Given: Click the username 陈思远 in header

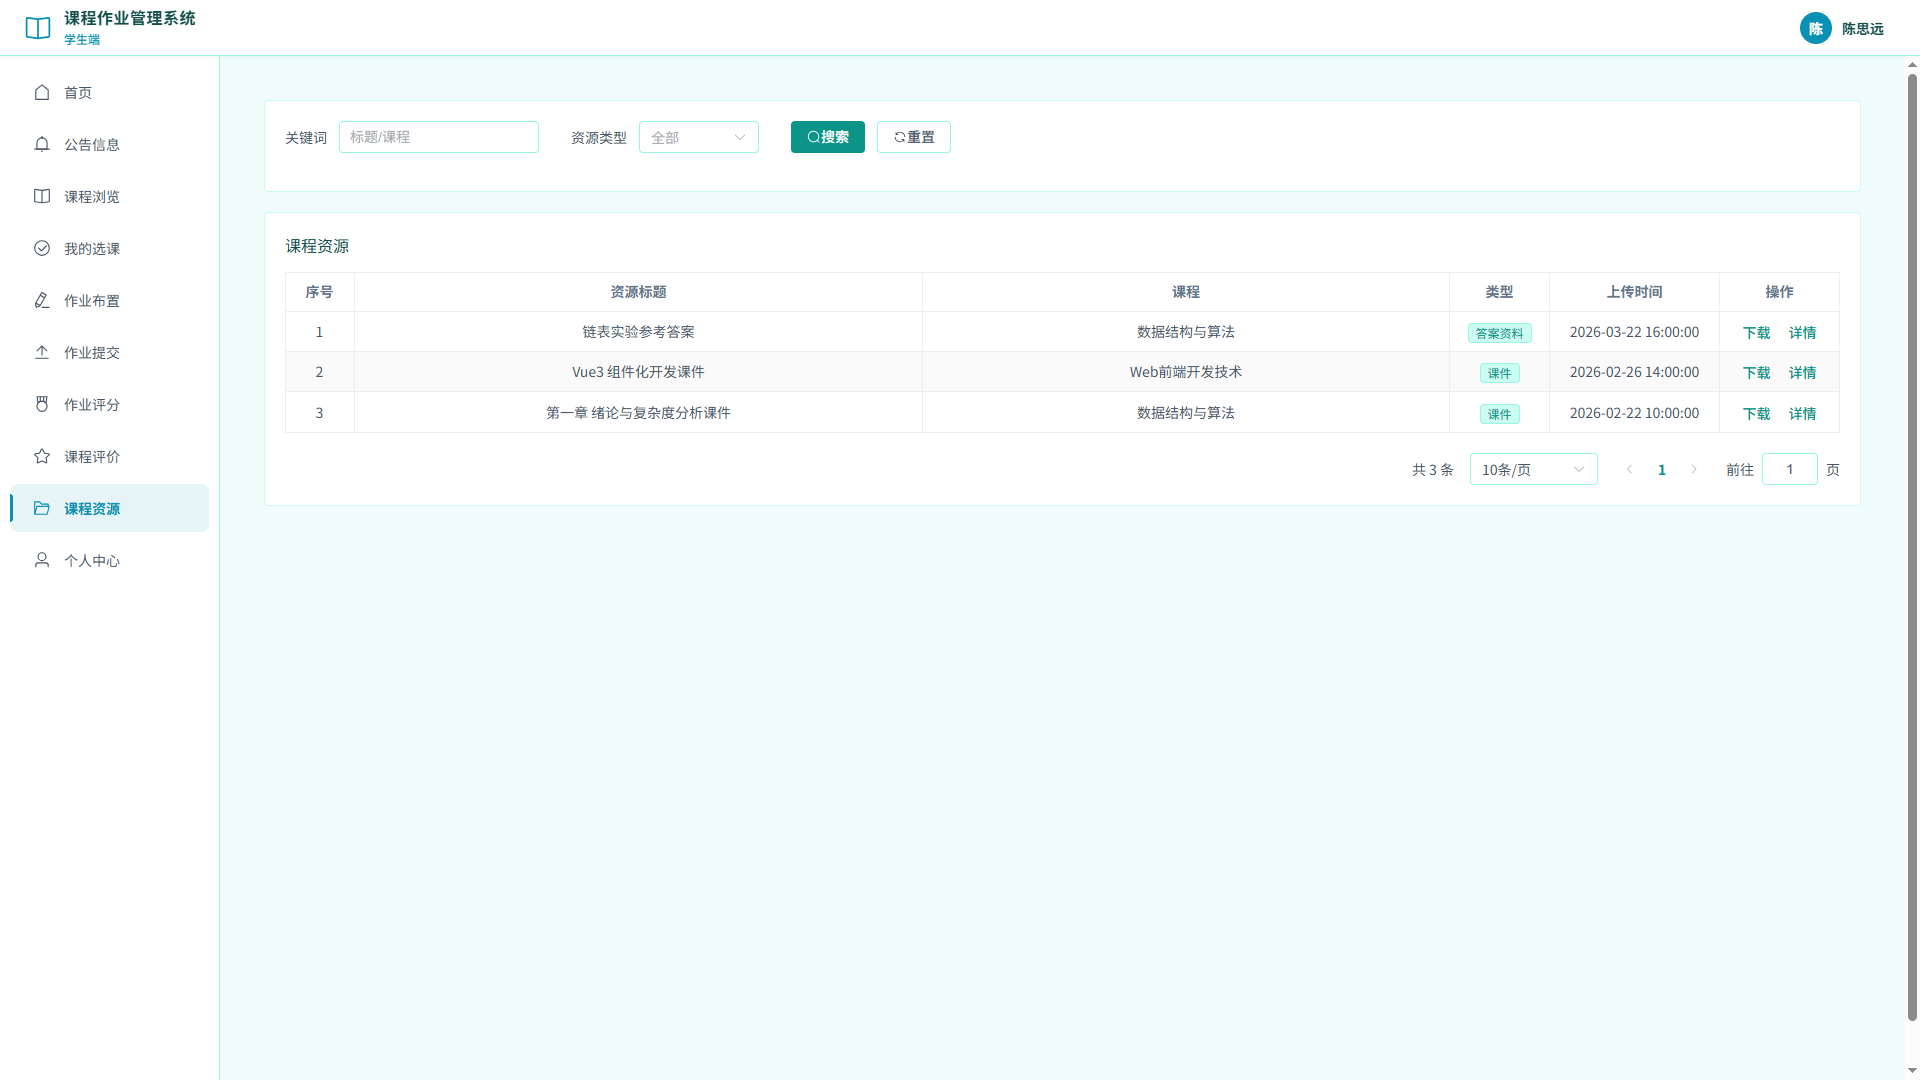Looking at the screenshot, I should [x=1863, y=29].
